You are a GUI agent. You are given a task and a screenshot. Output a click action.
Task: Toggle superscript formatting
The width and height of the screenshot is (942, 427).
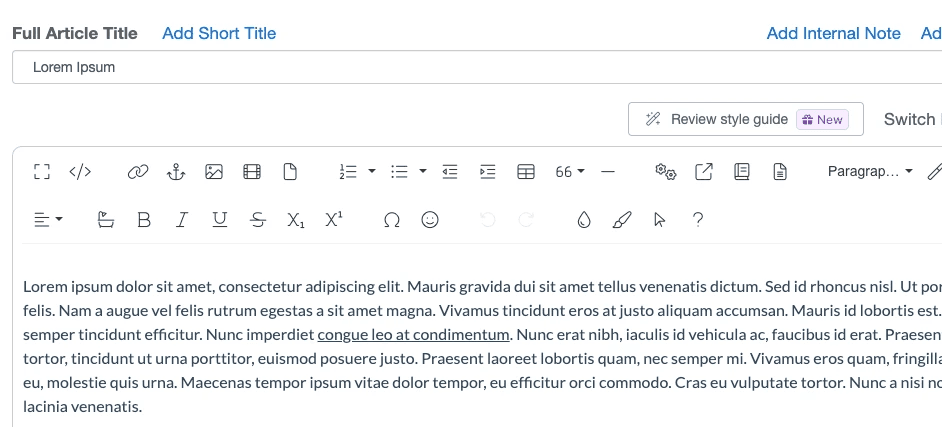(x=334, y=220)
